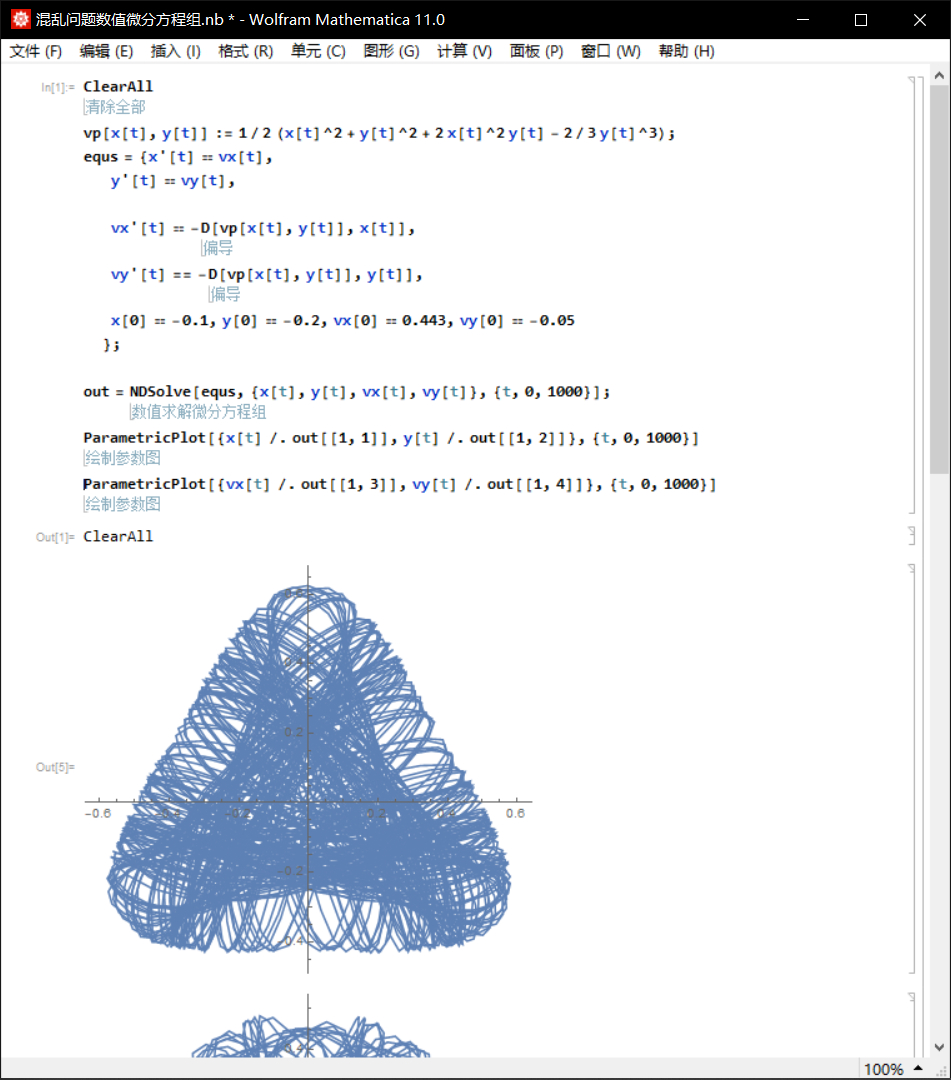Click the -0.6 label on the plot's x-axis
The height and width of the screenshot is (1080, 951).
(x=98, y=813)
